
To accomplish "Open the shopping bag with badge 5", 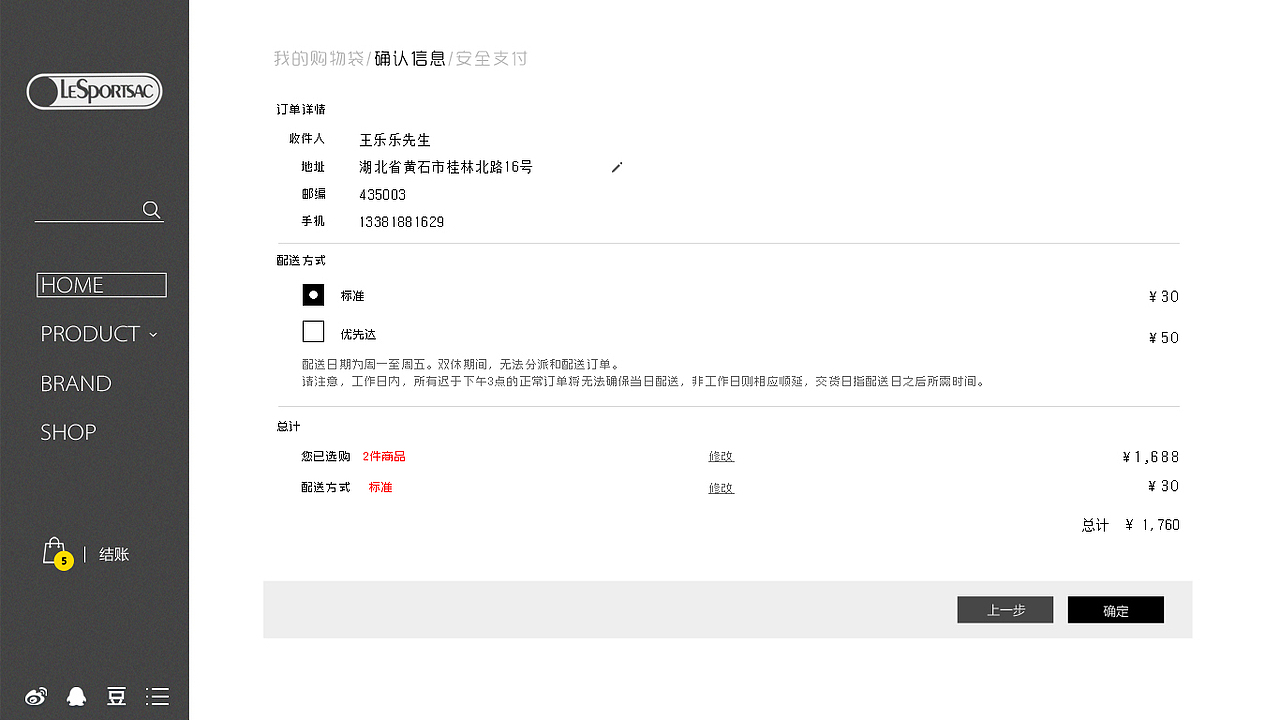I will (x=53, y=551).
